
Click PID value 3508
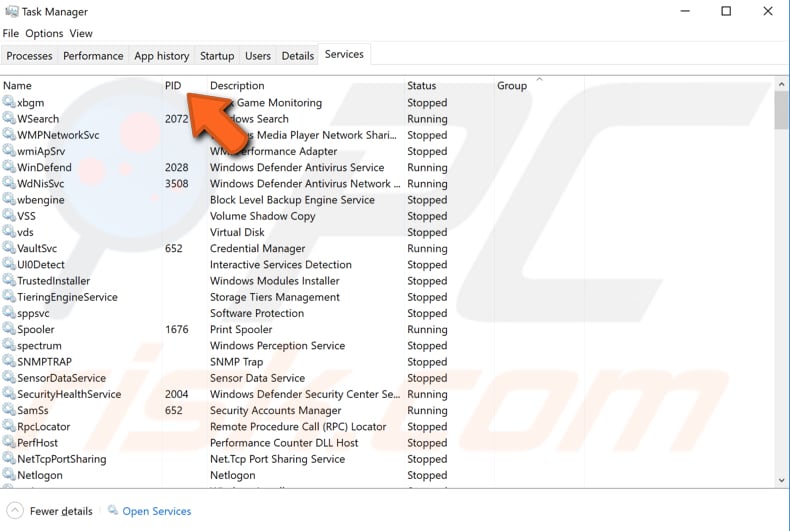click(177, 183)
